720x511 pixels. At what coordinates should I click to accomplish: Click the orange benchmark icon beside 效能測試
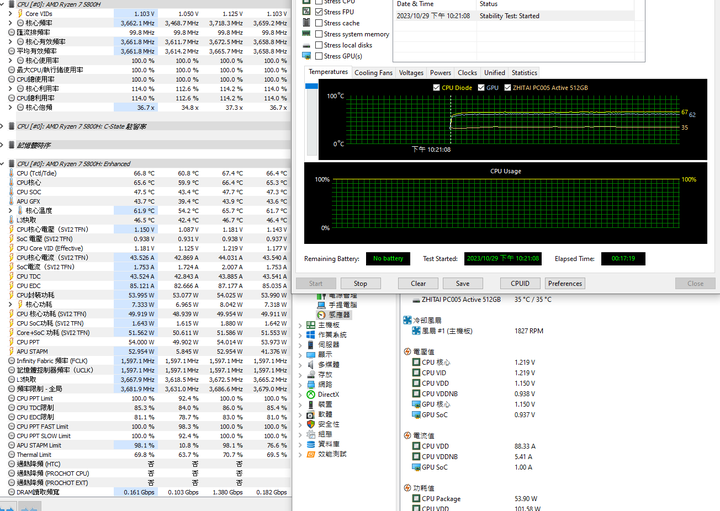pyautogui.click(x=311, y=454)
